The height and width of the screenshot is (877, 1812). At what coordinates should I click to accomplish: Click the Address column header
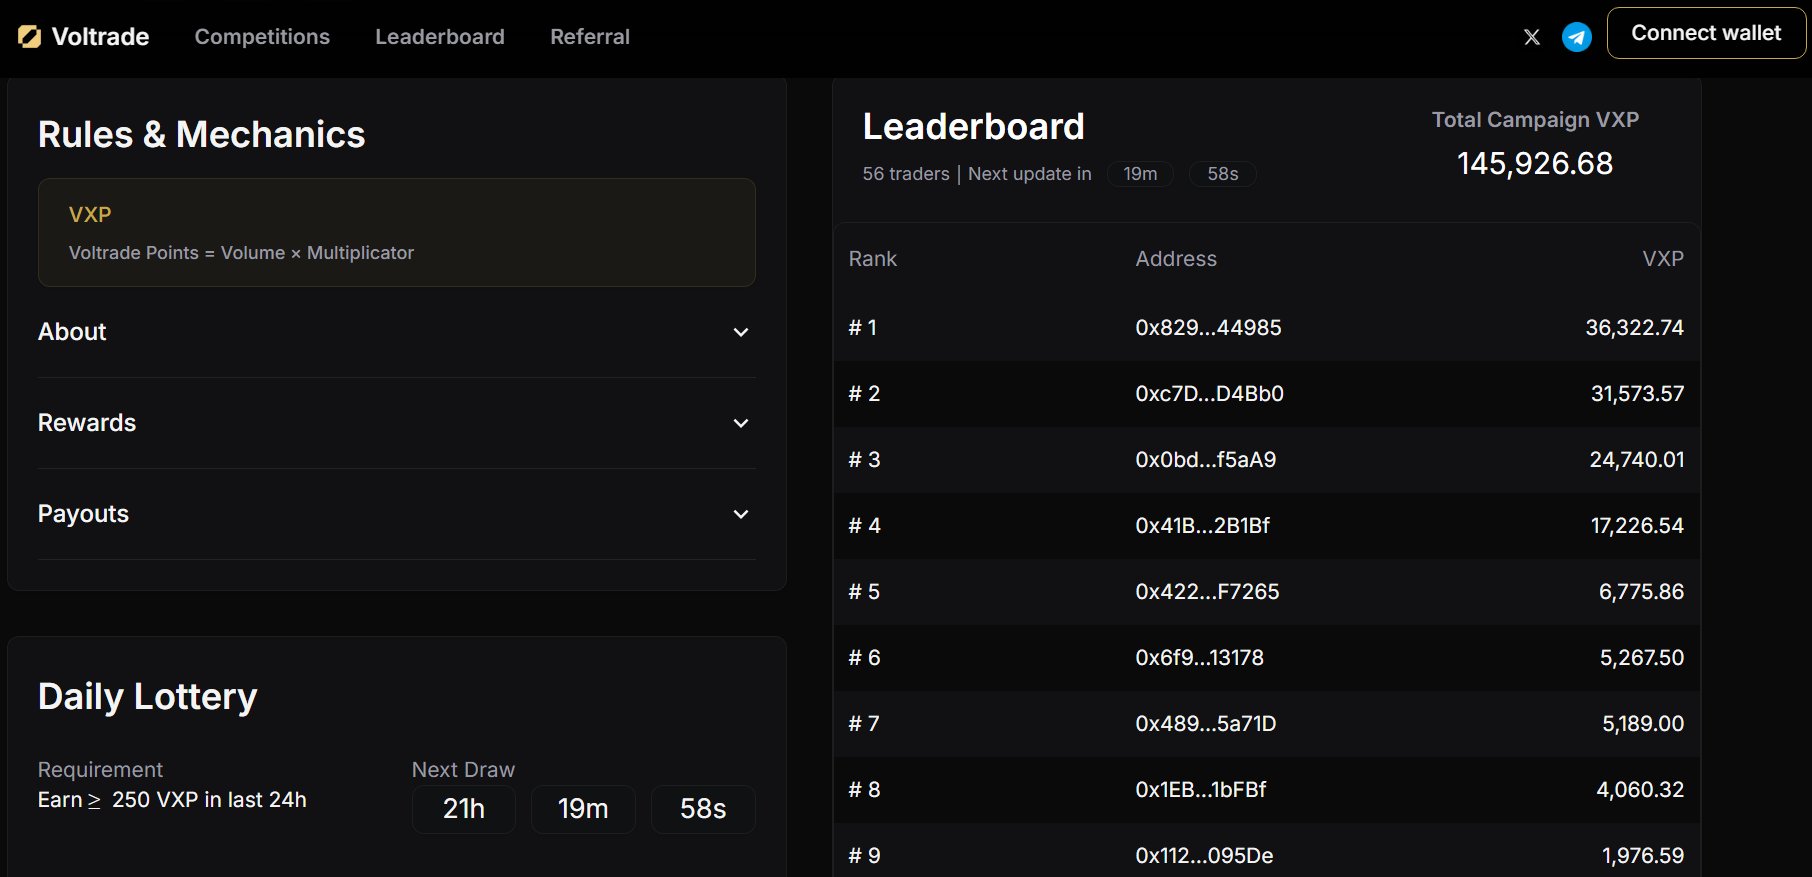(1176, 259)
